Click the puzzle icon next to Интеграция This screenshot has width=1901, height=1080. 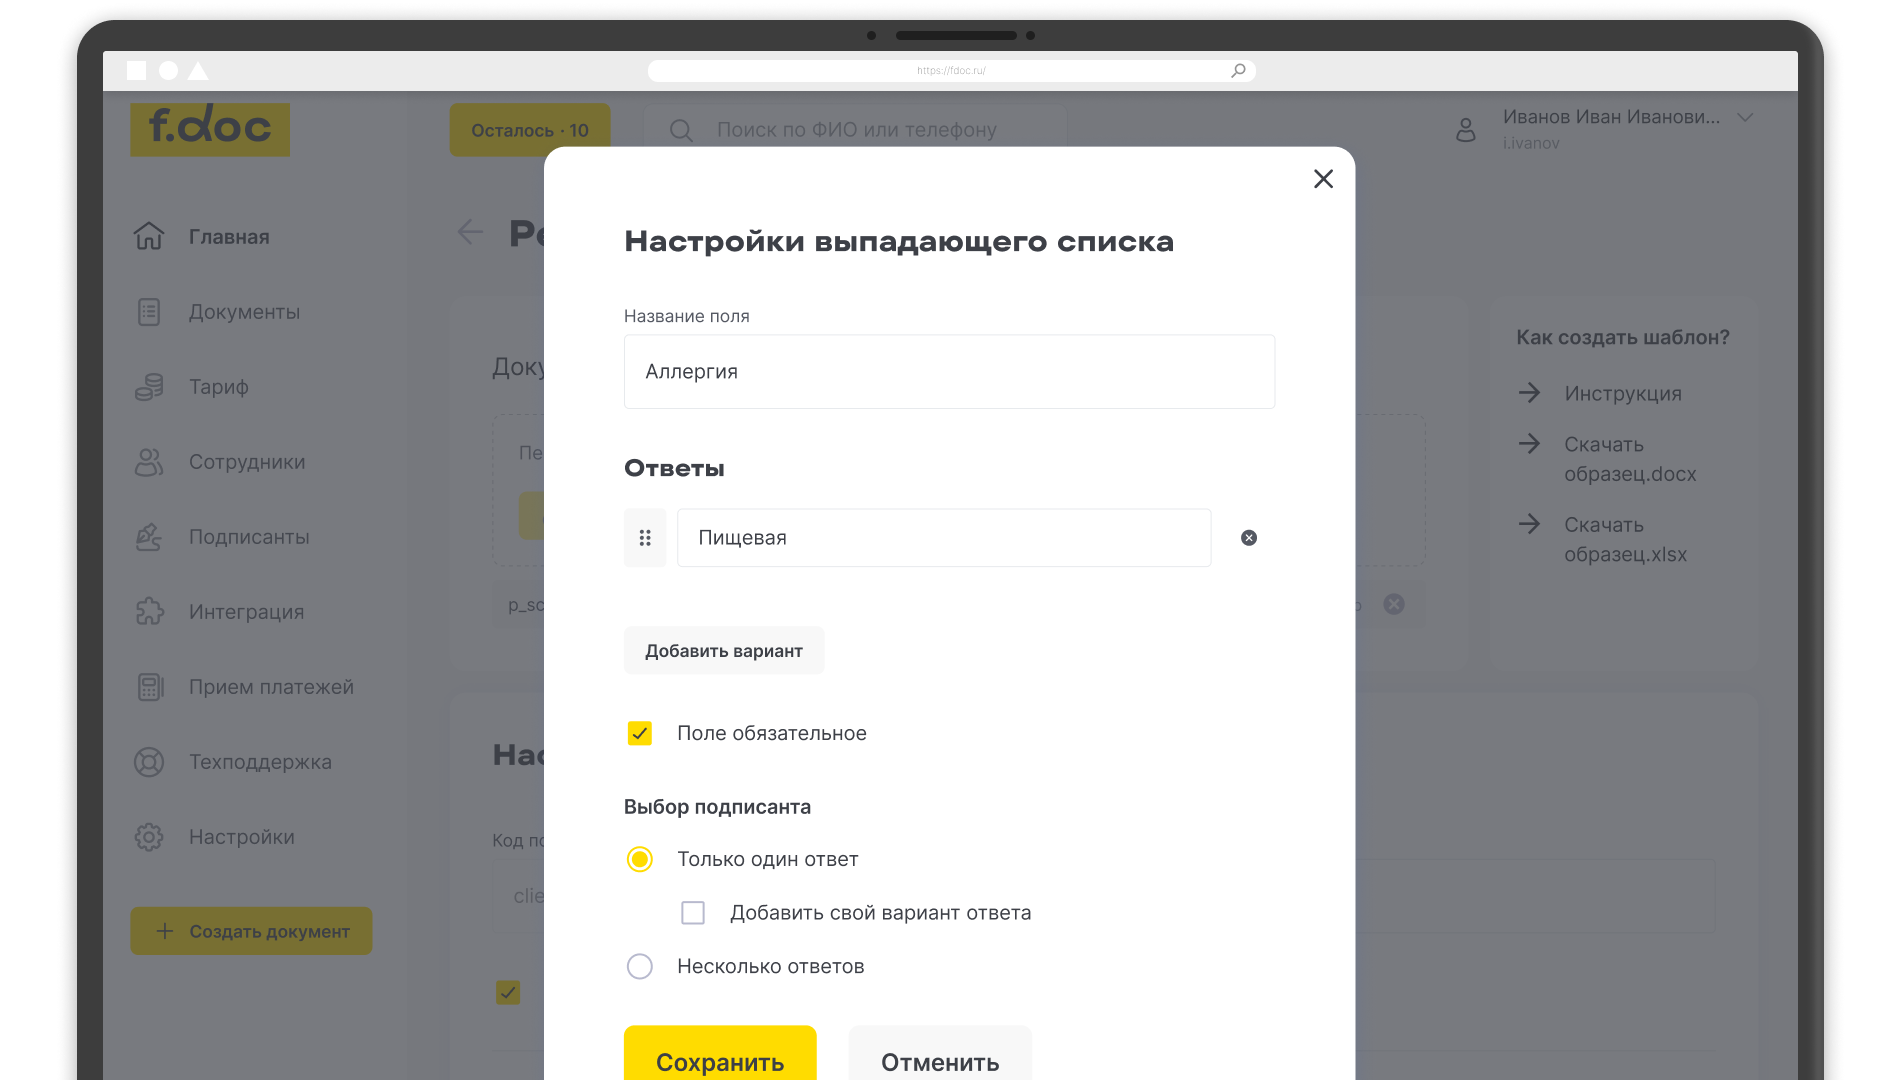149,612
